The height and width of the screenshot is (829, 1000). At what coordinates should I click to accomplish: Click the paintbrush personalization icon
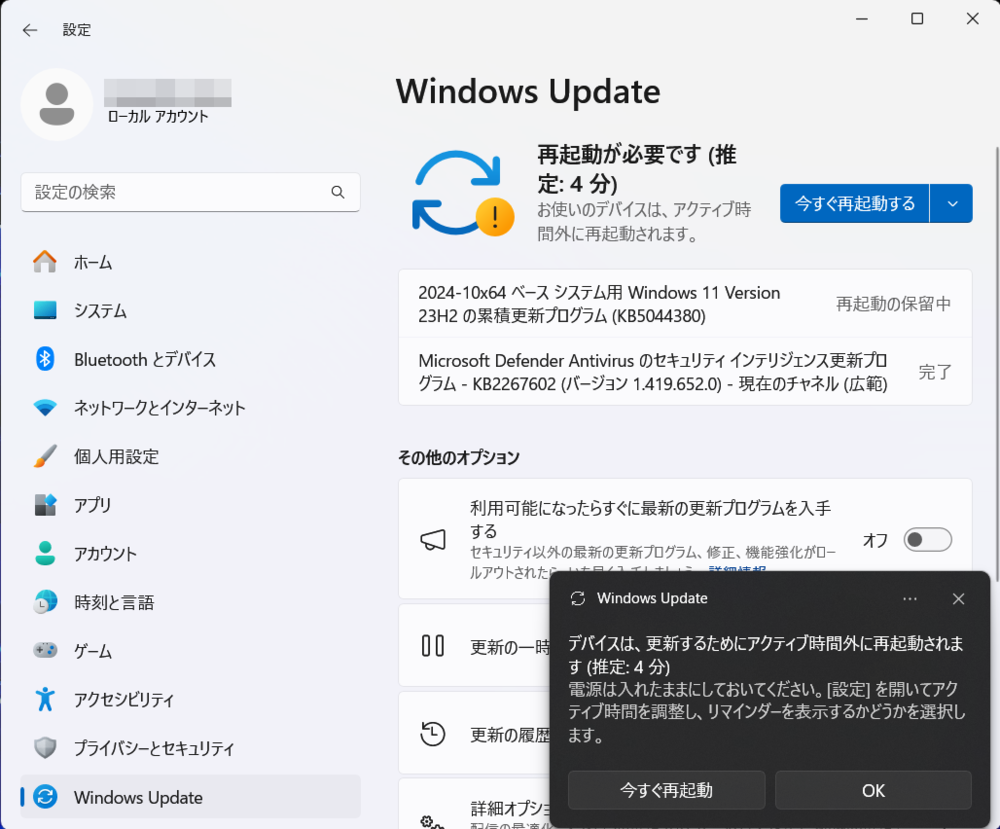pos(45,456)
